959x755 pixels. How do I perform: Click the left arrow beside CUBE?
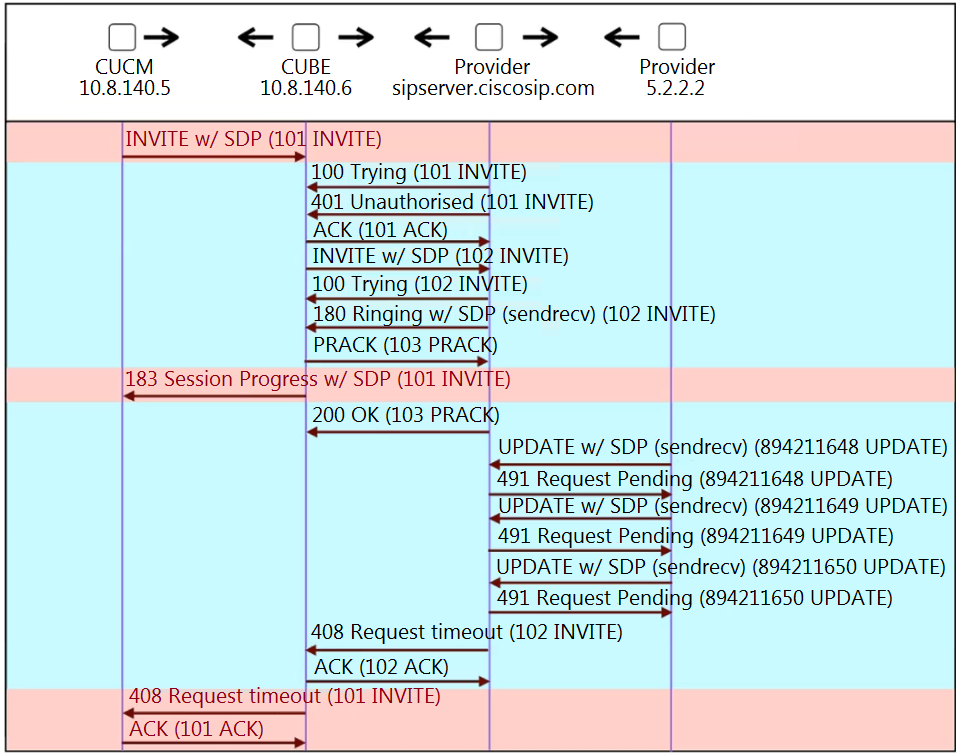coord(256,39)
